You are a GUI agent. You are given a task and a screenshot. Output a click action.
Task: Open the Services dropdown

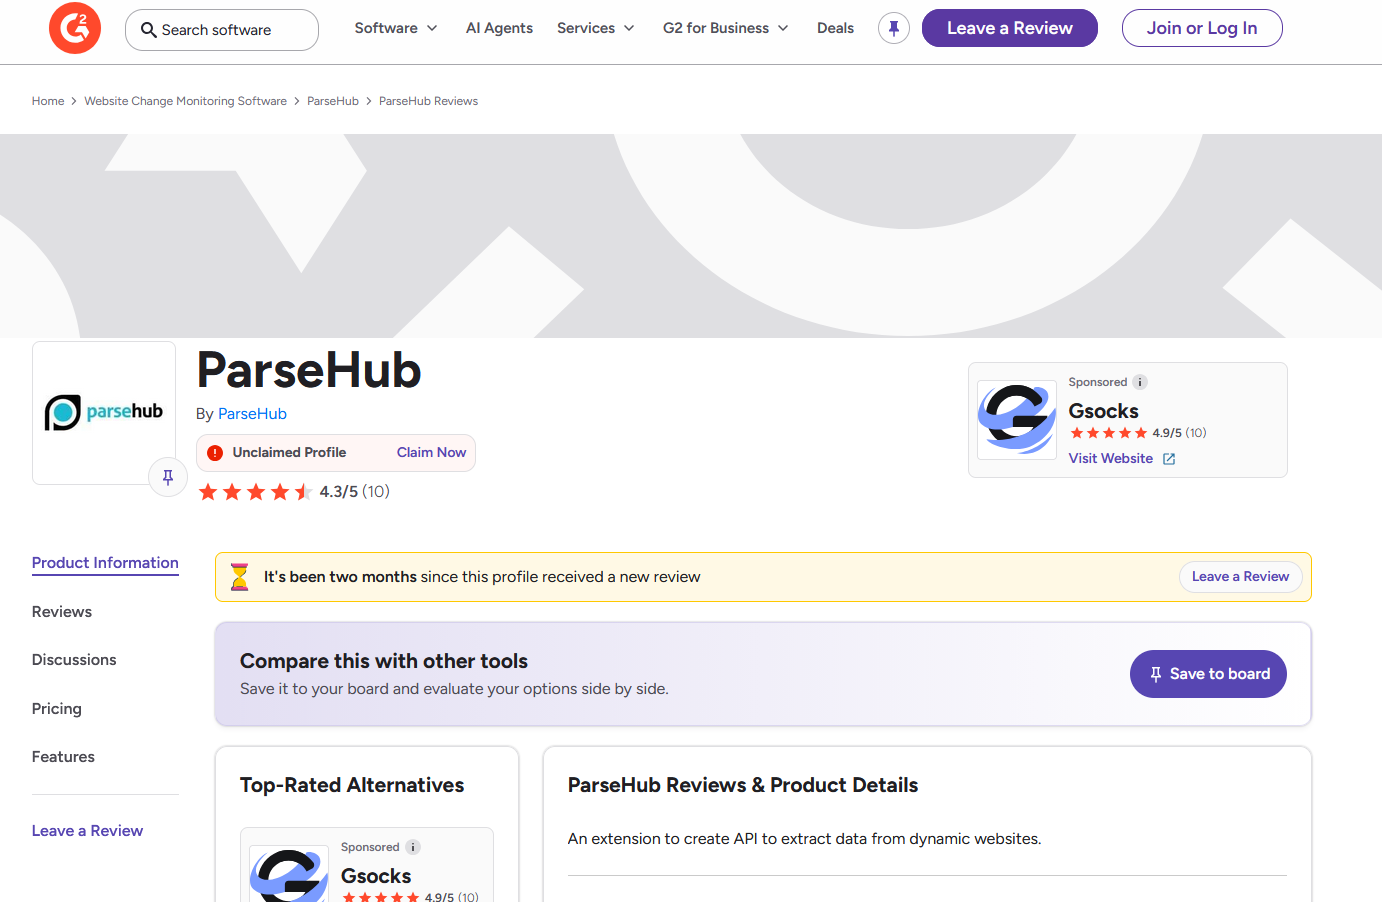click(595, 28)
